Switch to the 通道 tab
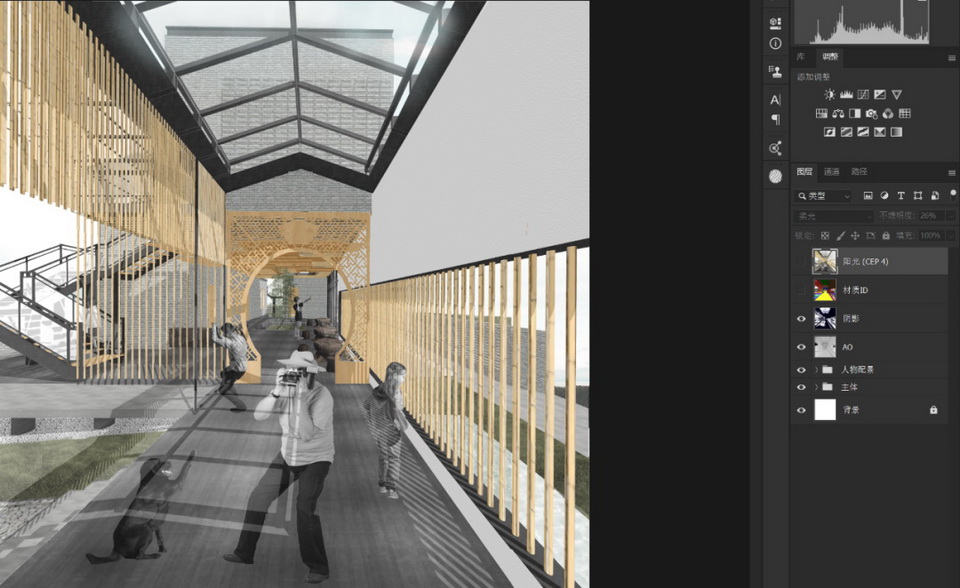 (x=832, y=172)
